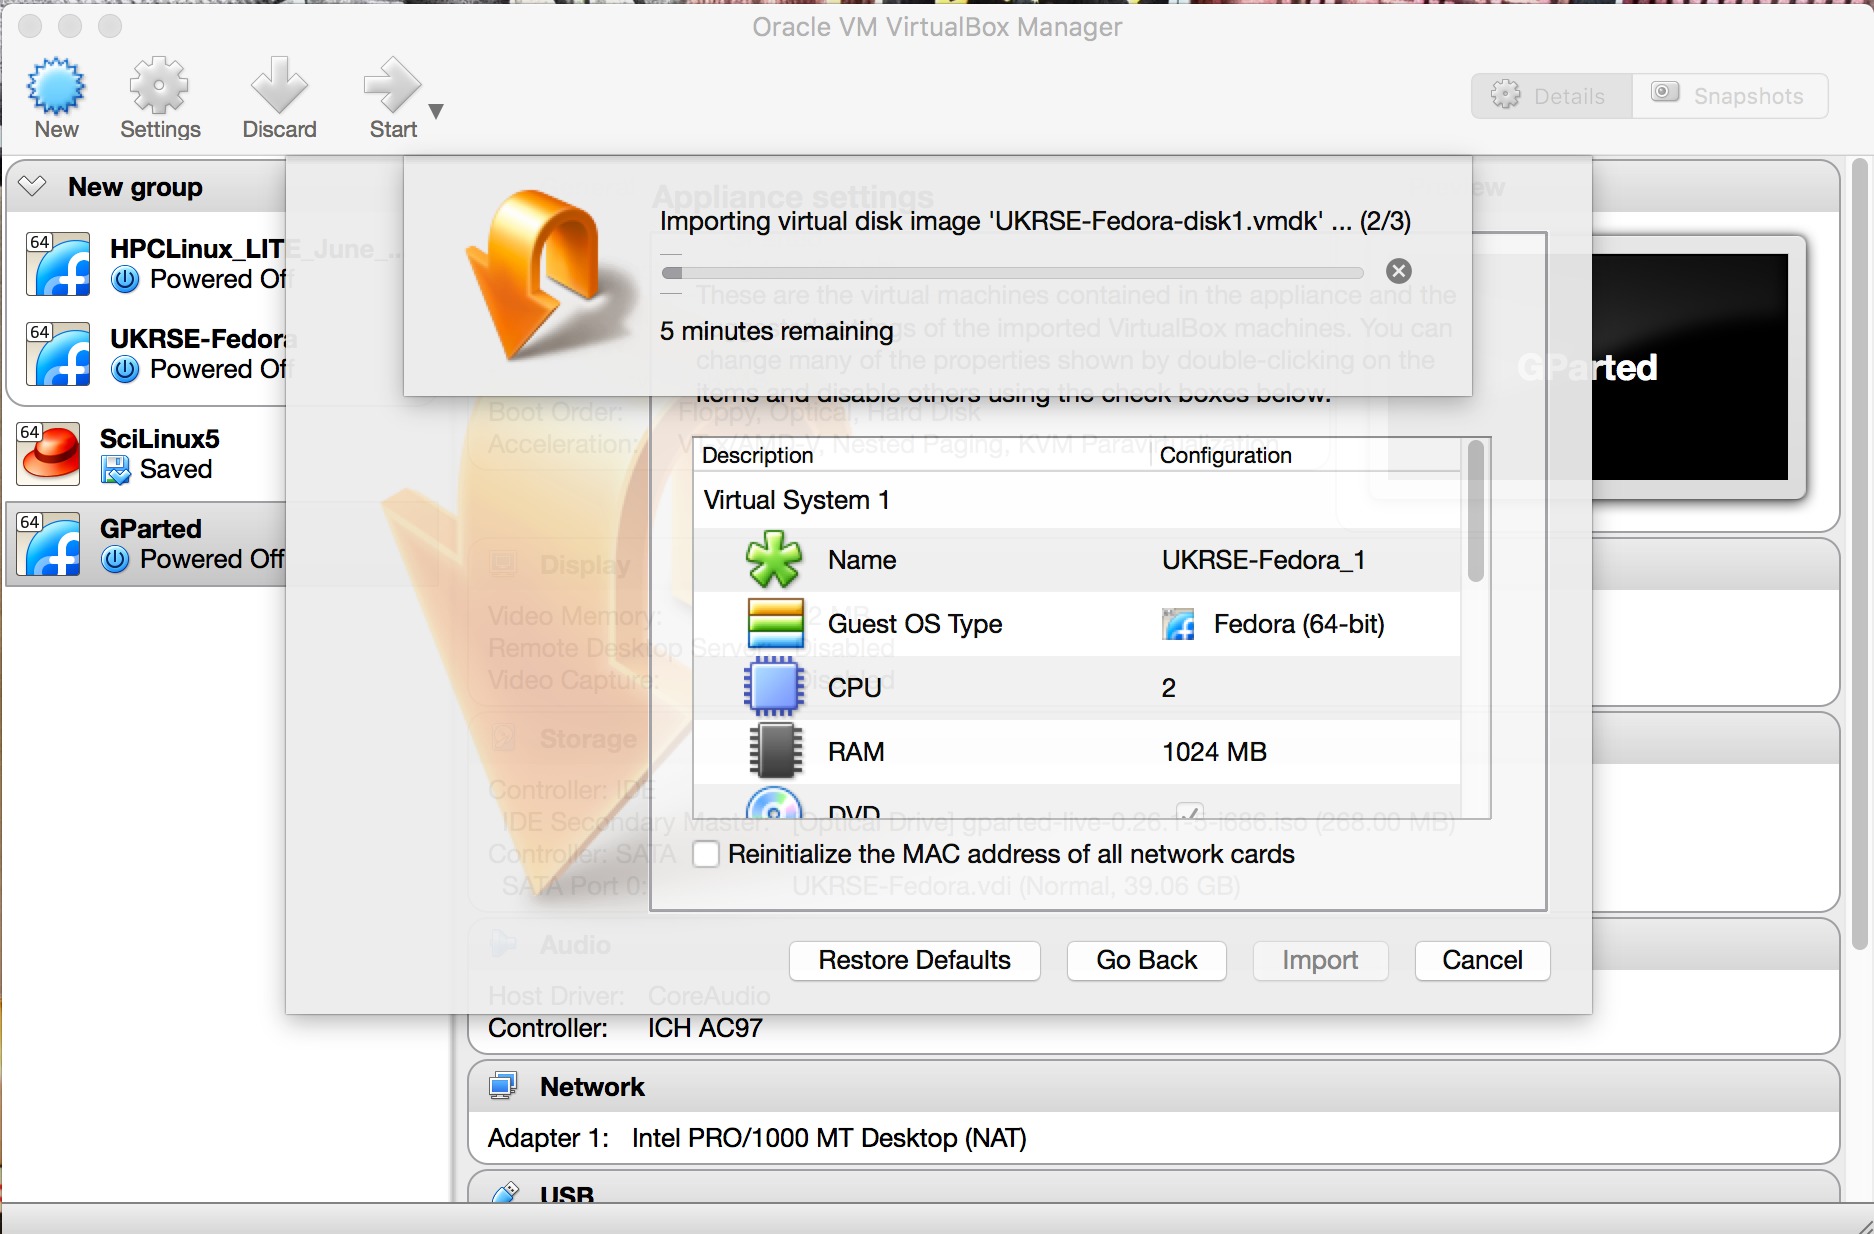
Task: Click the Controller ICH AC97 text
Action: pyautogui.click(x=625, y=1028)
